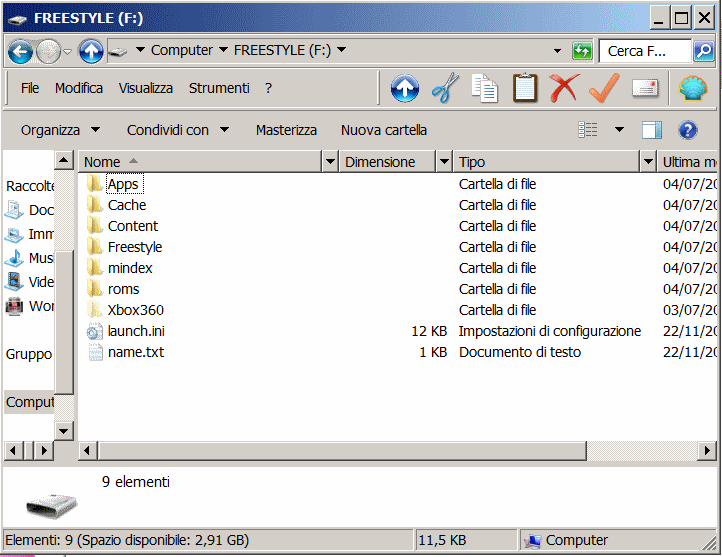Sort by Nome column header
The height and width of the screenshot is (557, 722).
tap(200, 162)
